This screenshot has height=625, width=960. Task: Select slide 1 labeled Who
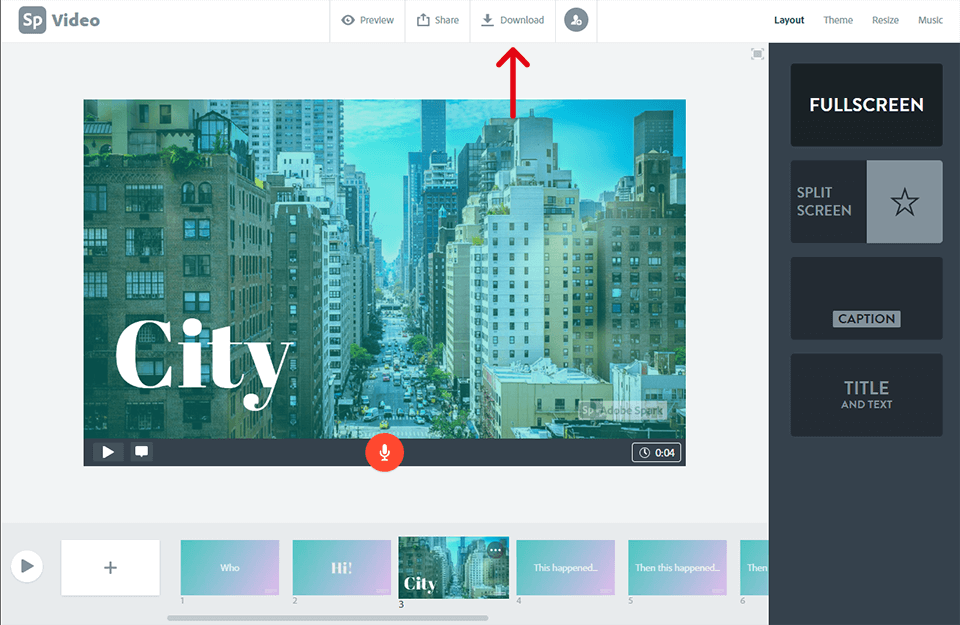(230, 567)
